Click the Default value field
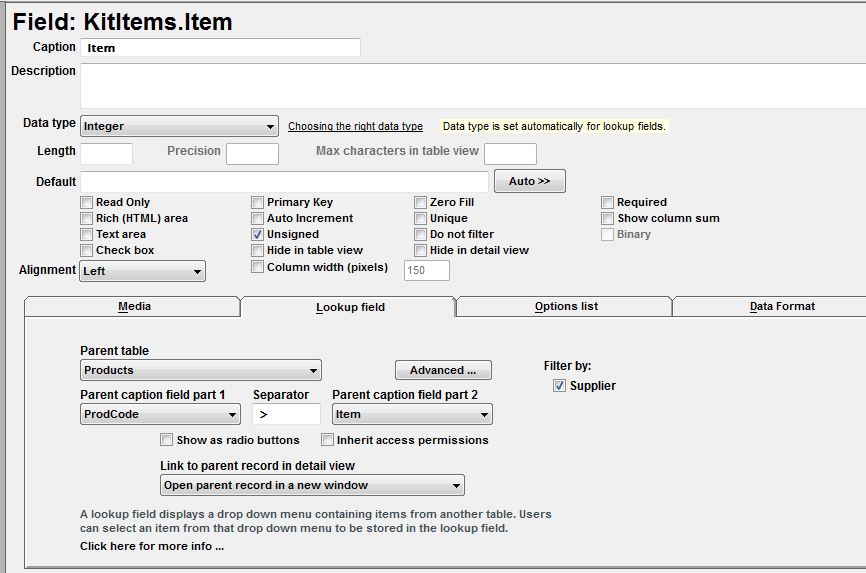This screenshot has height=573, width=866. click(284, 182)
